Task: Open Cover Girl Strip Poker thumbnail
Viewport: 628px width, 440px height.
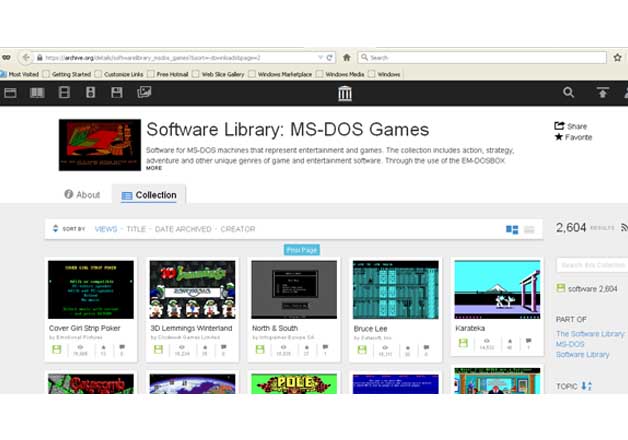Action: 91,289
